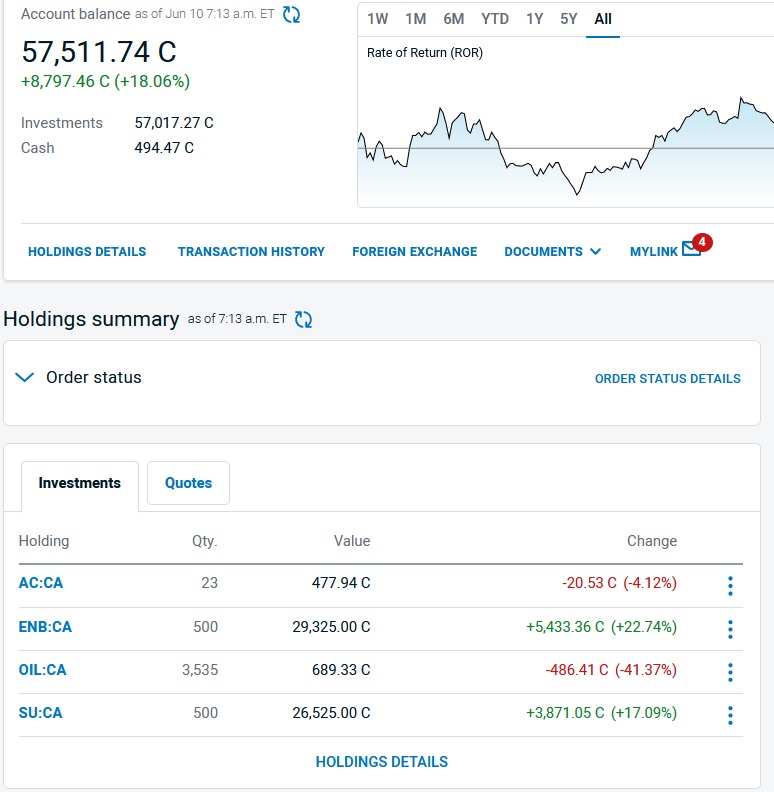Switch to the Quotes tab
Screen dimensions: 774x792
point(188,483)
